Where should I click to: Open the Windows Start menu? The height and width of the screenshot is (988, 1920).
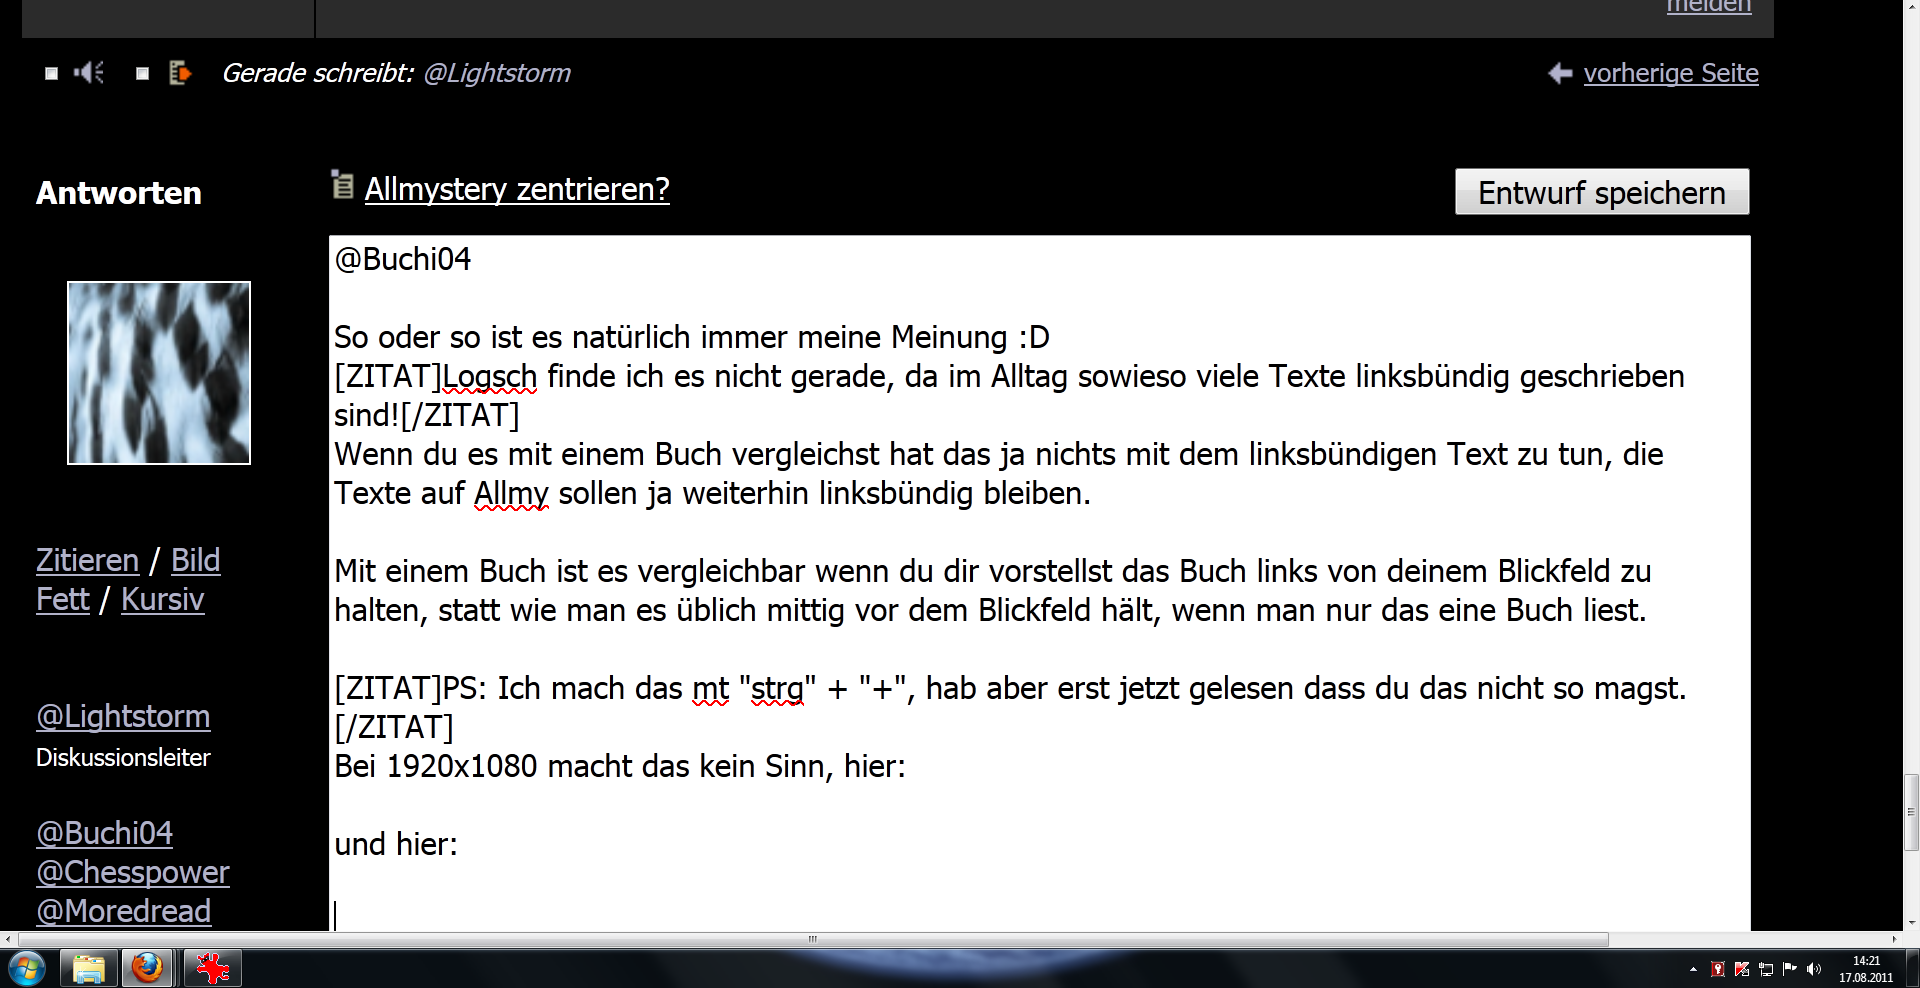27,969
